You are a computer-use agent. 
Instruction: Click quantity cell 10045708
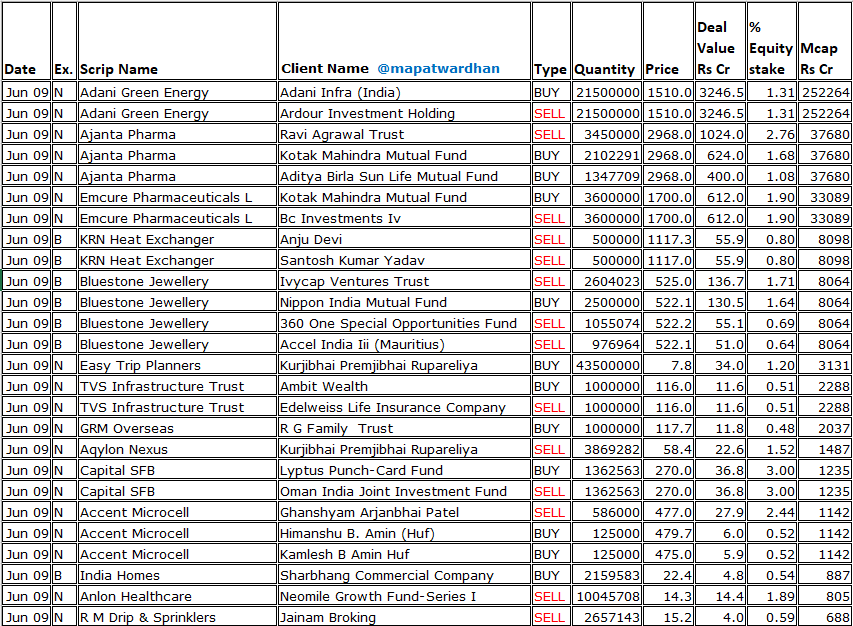pyautogui.click(x=607, y=597)
